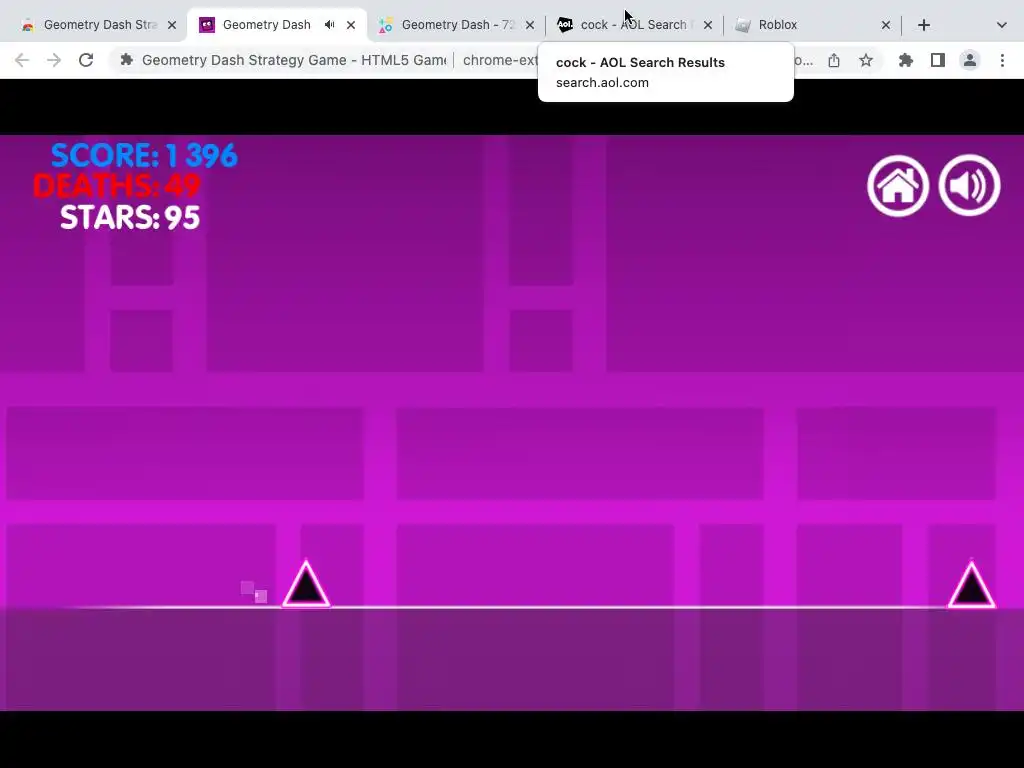Select the active Geometry Dash tab
This screenshot has width=1024, height=768.
(x=277, y=25)
